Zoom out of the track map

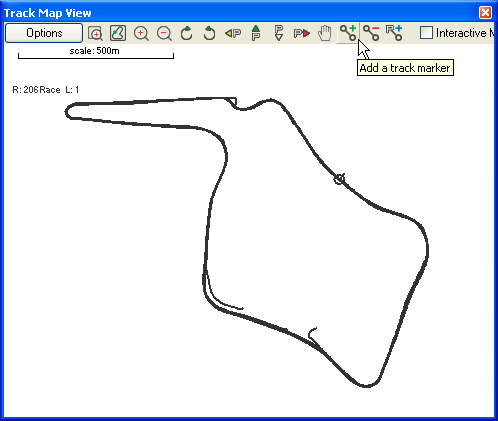coord(164,33)
